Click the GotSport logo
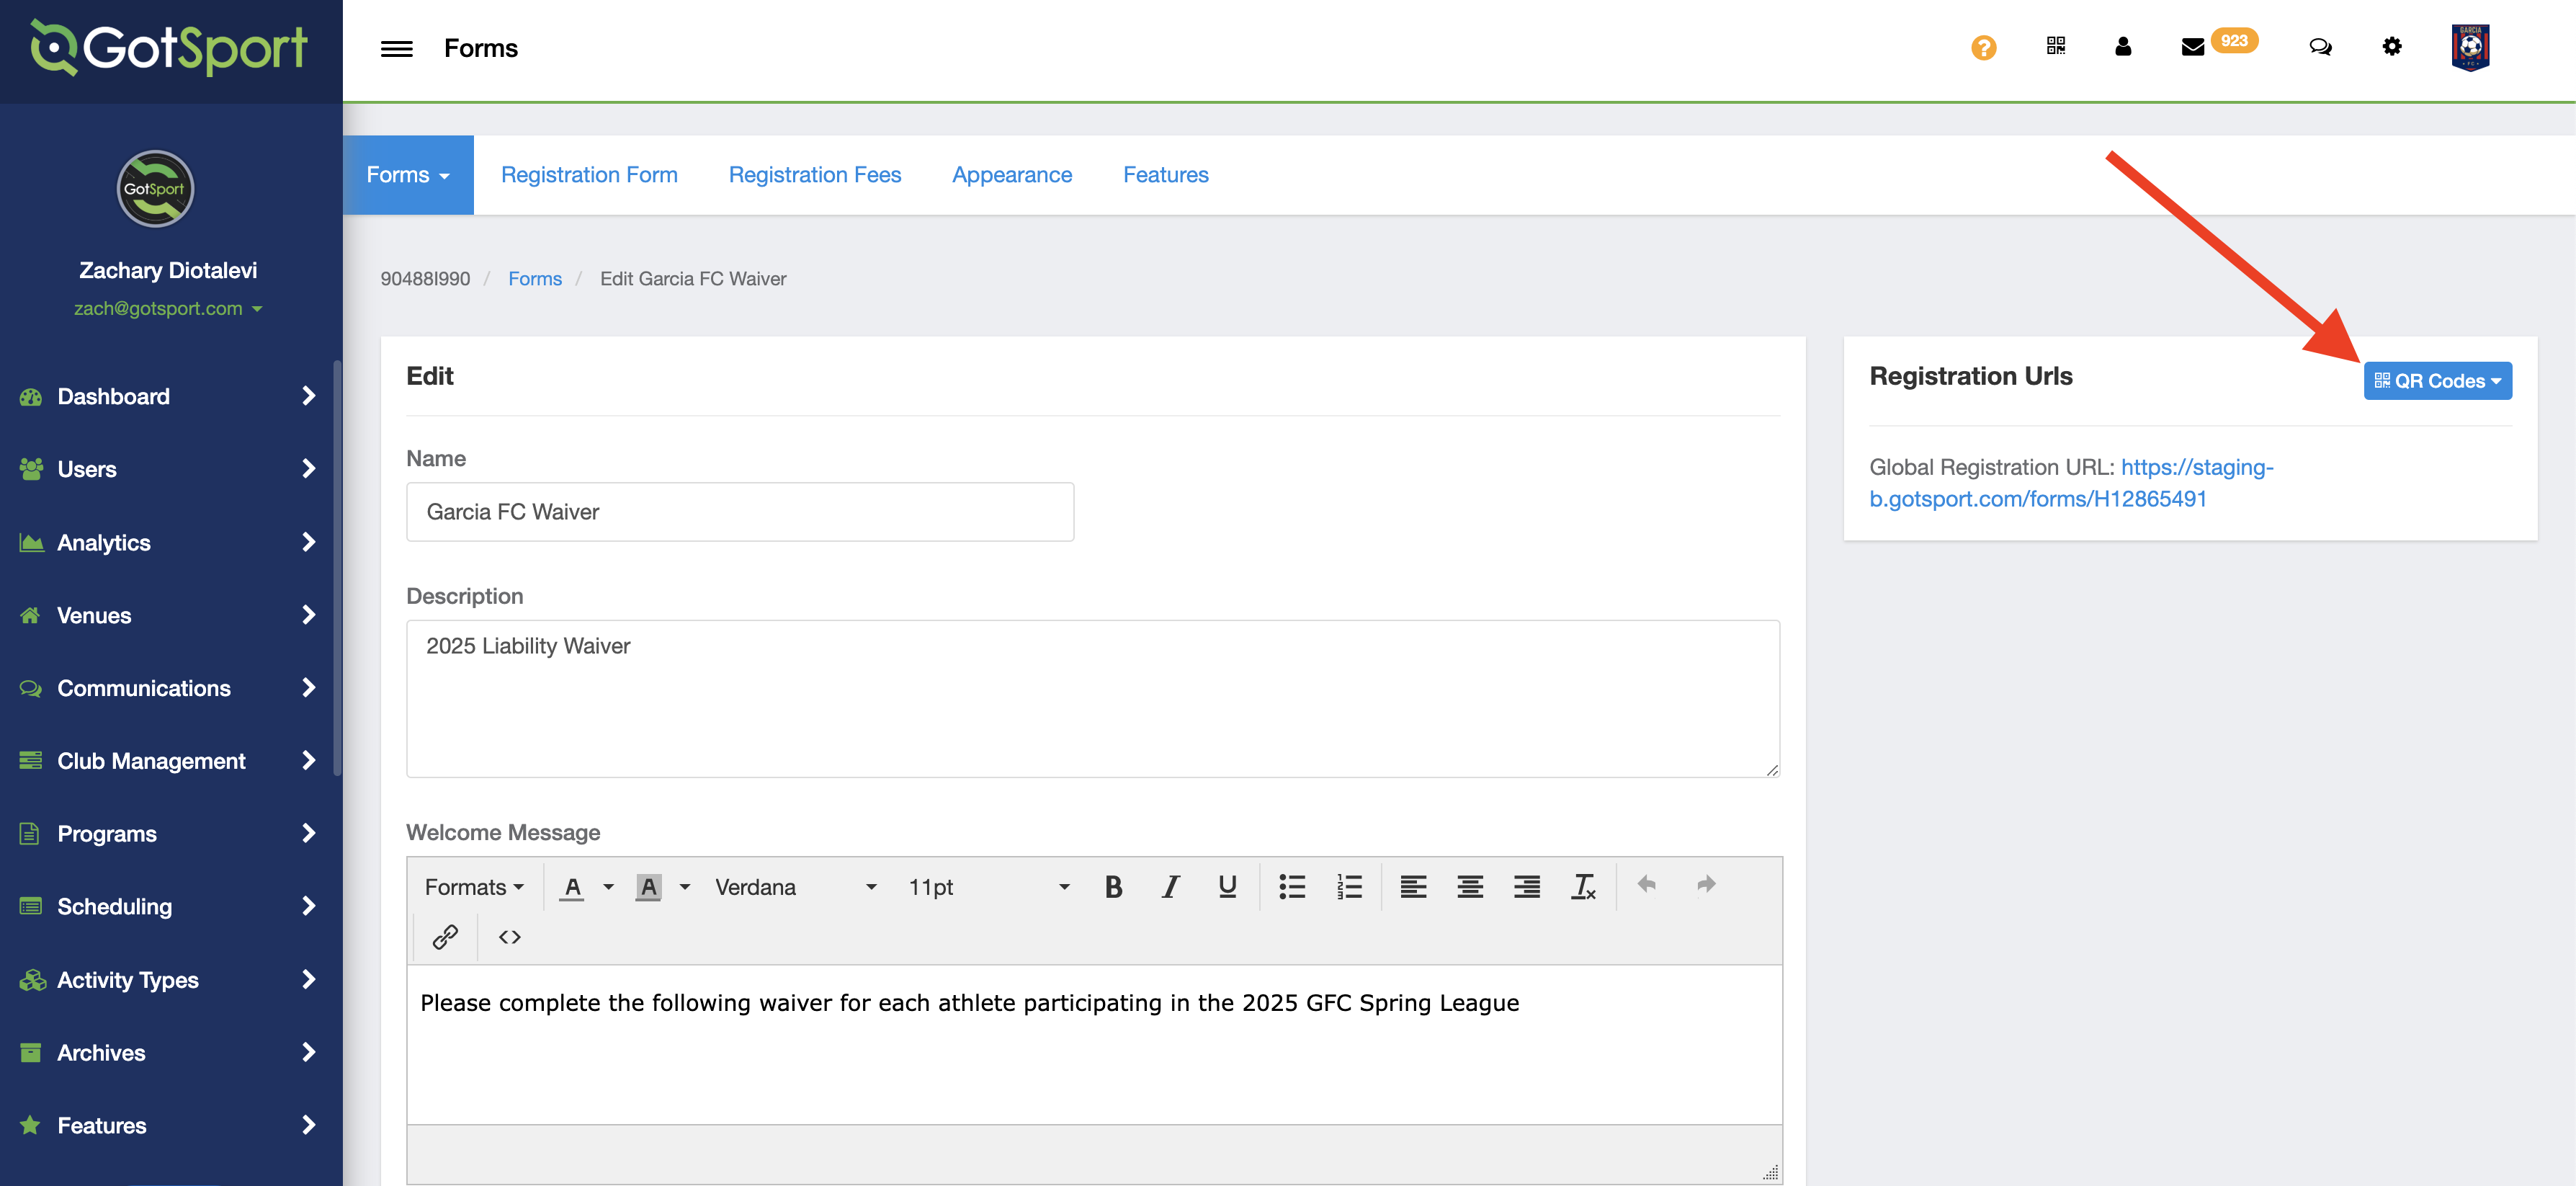 pyautogui.click(x=169, y=47)
